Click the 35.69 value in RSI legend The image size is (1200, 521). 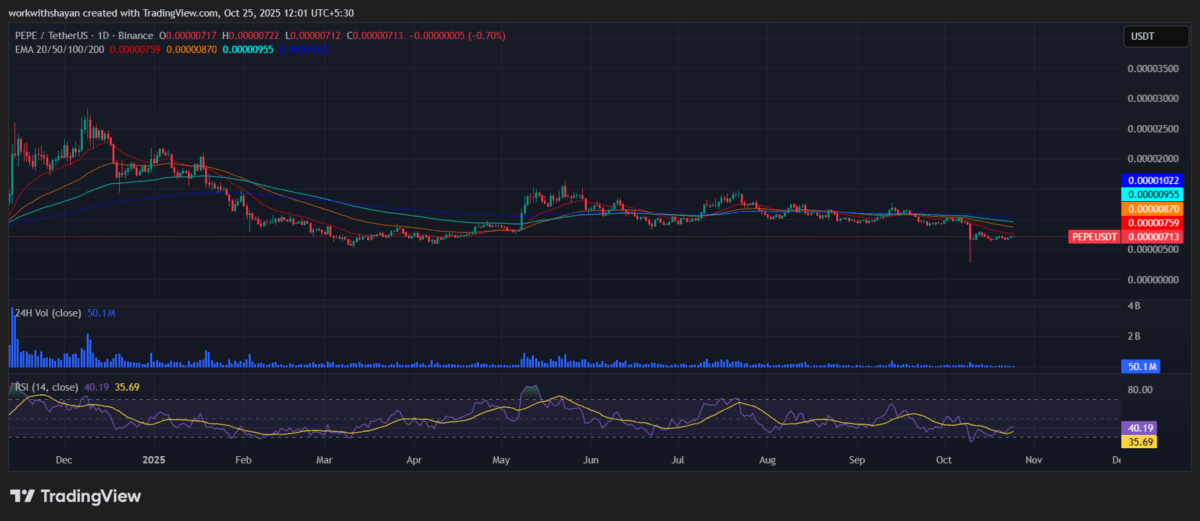(127, 386)
